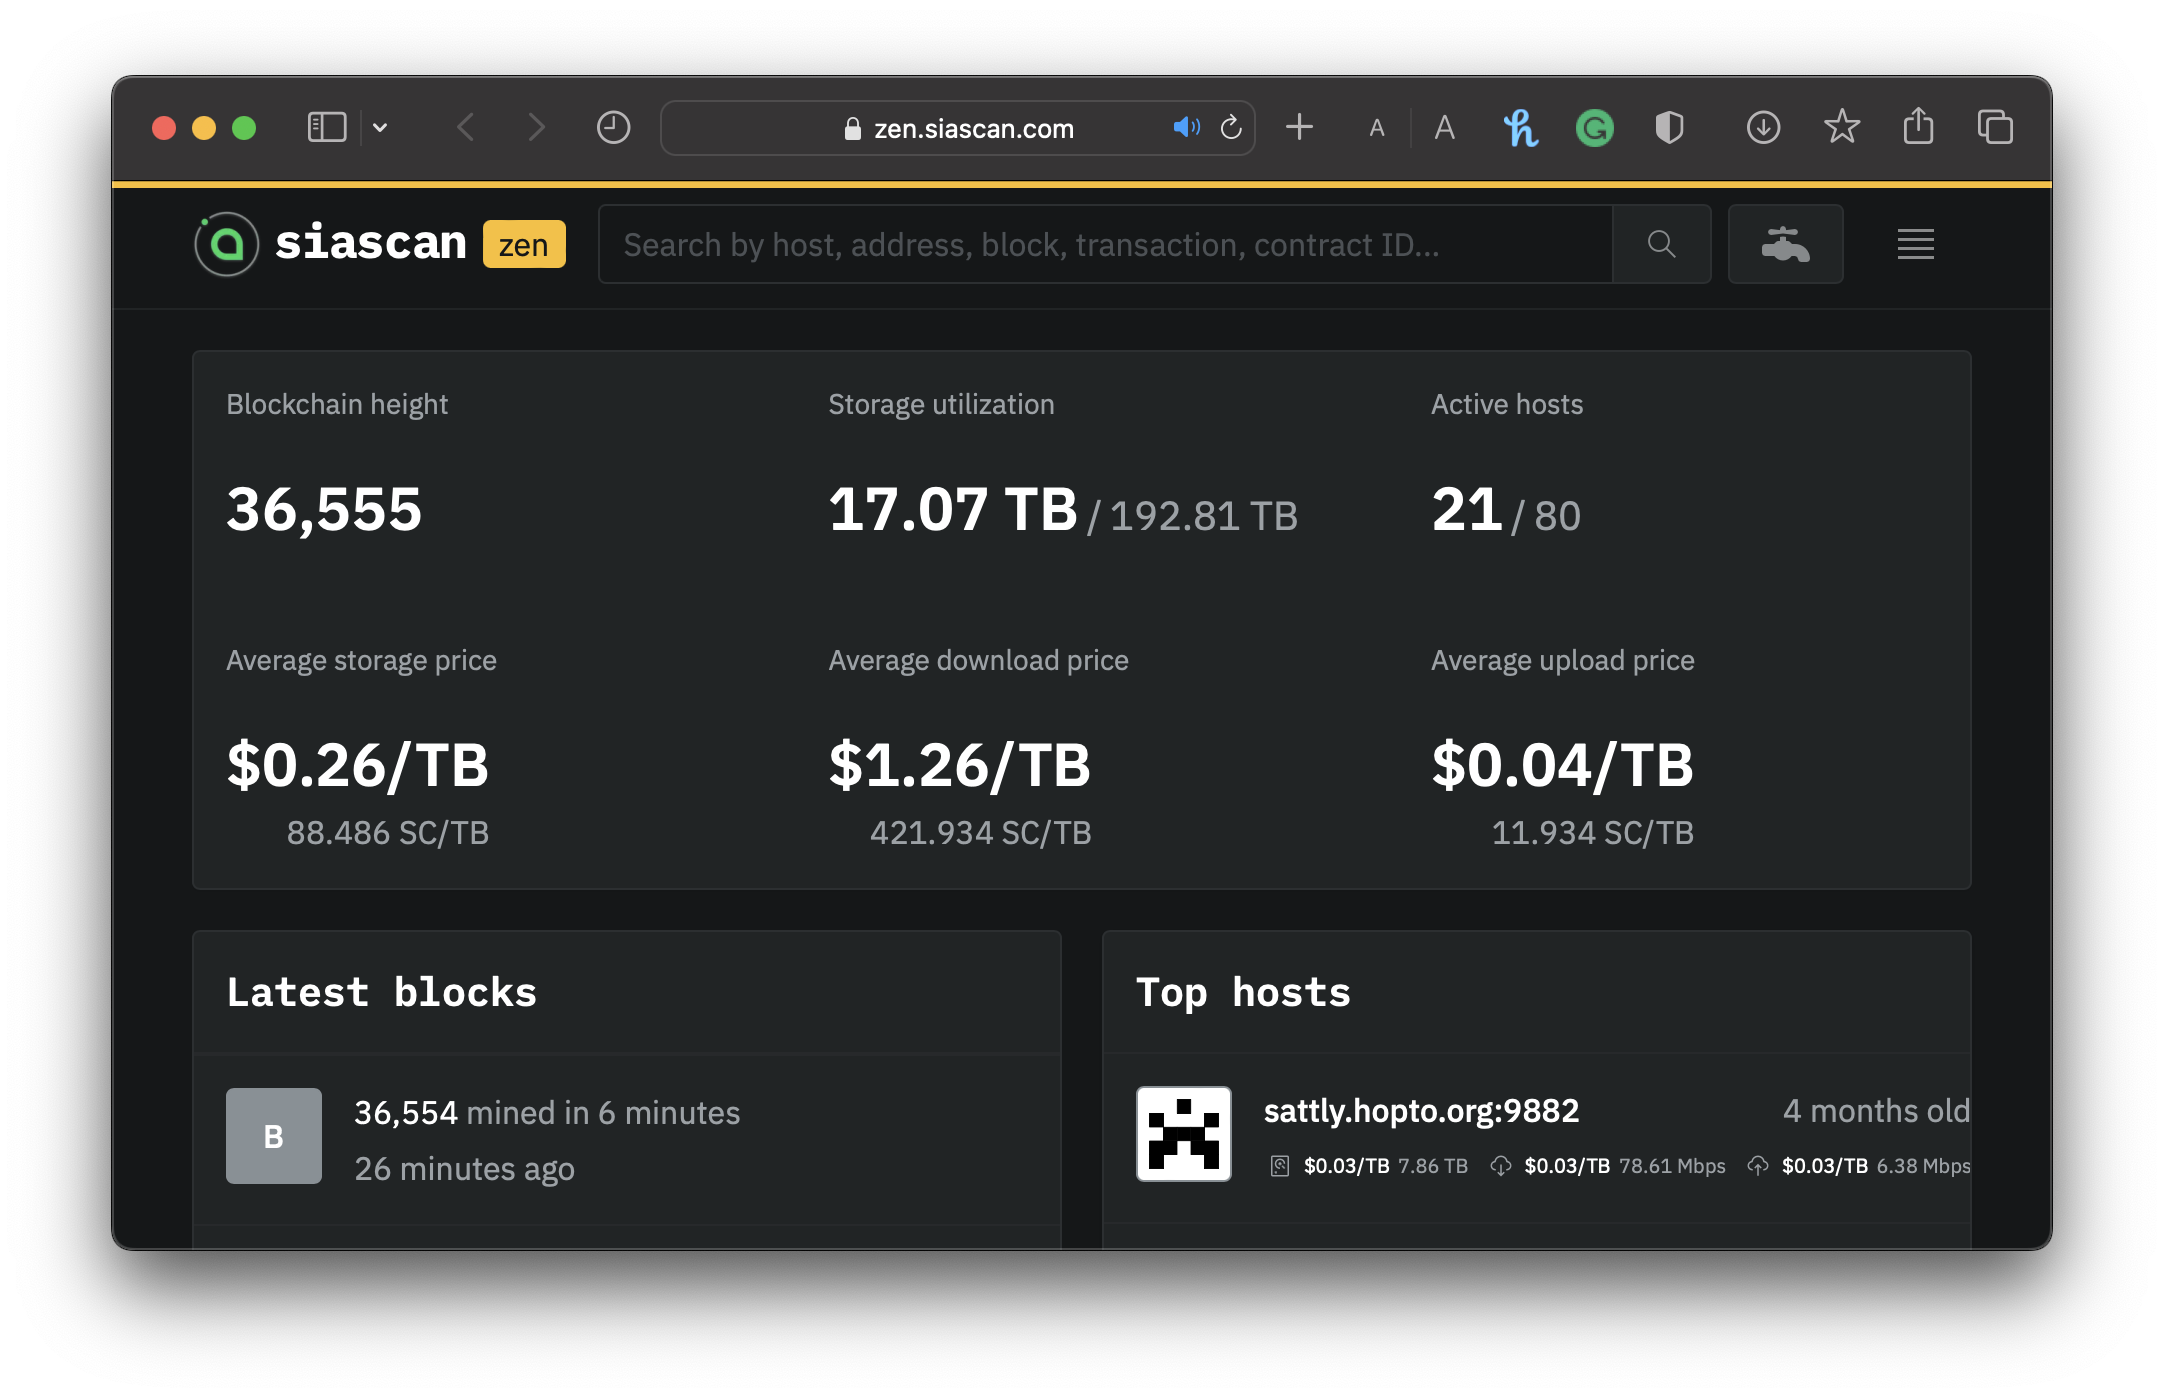This screenshot has height=1398, width=2164.
Task: Open the hamburger menu
Action: (1915, 244)
